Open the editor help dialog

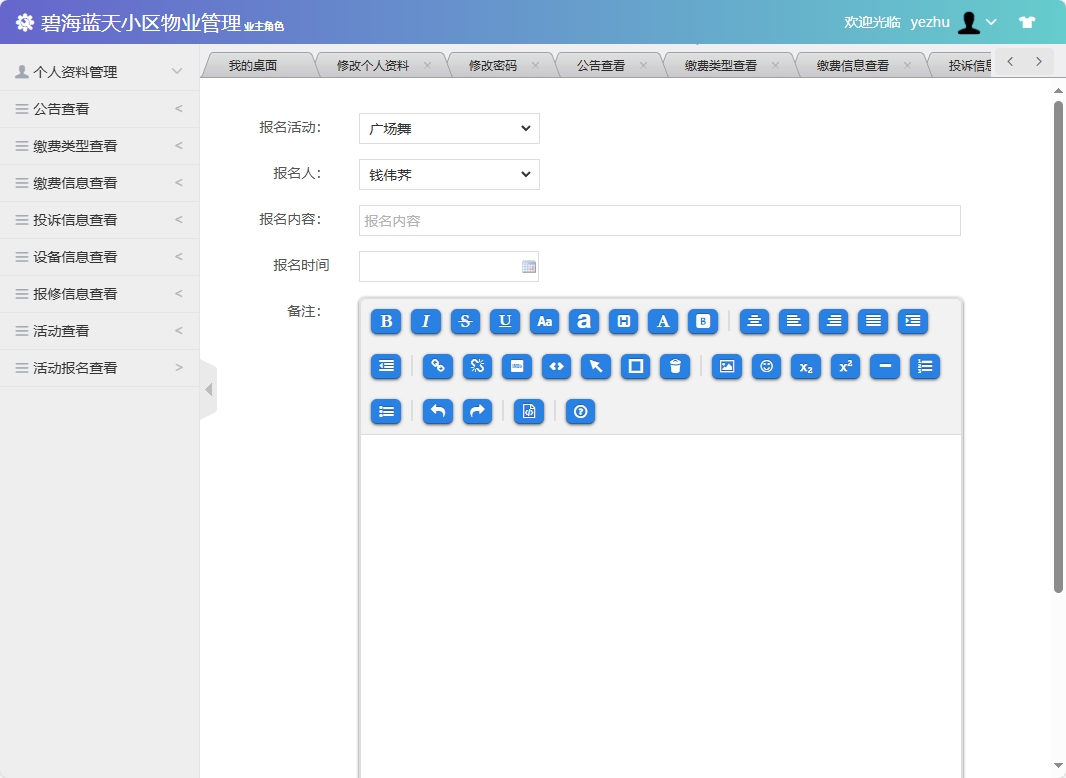pyautogui.click(x=580, y=411)
